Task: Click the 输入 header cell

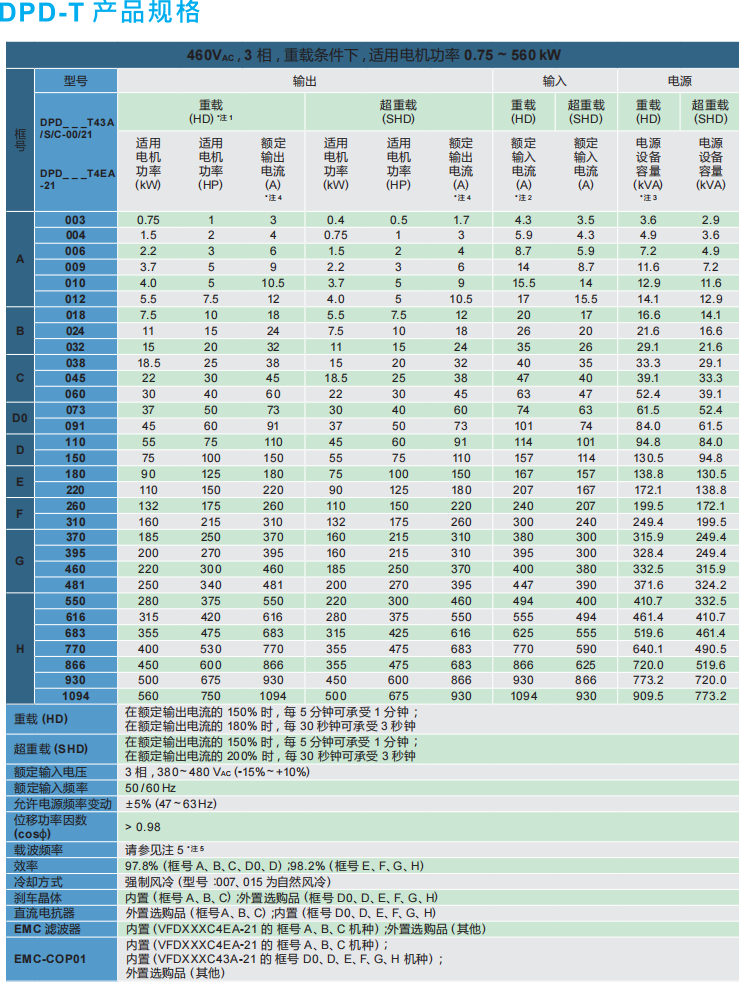Action: 555,81
